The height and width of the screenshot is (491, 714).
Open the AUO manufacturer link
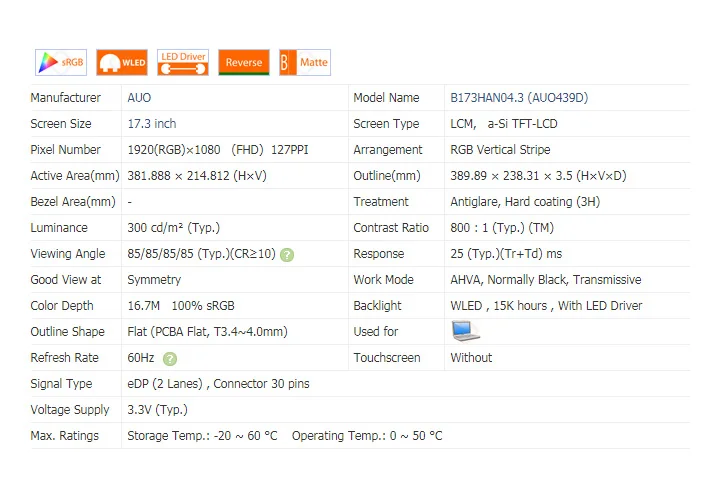[x=139, y=98]
